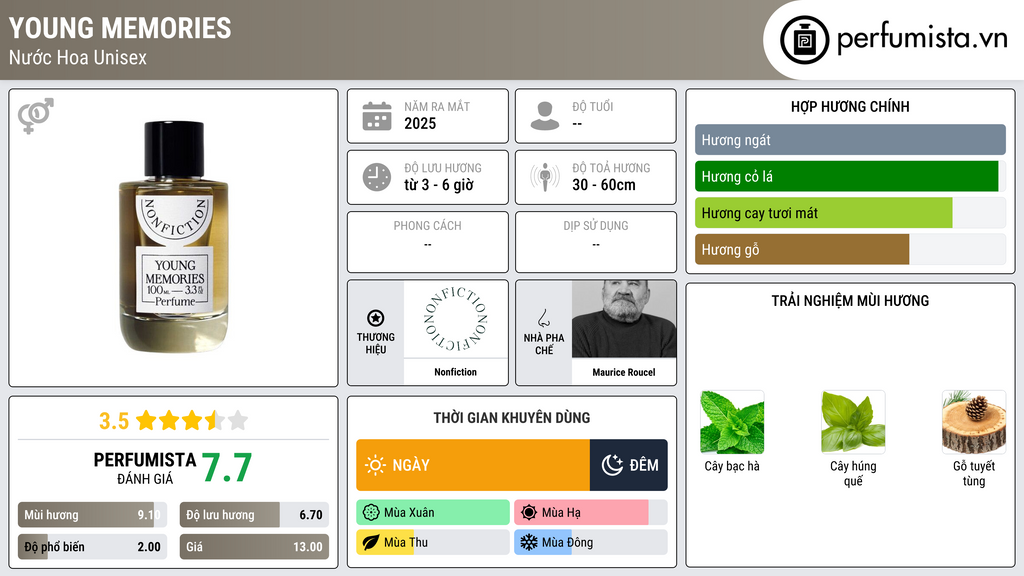Click the release year value 2025

(x=420, y=123)
